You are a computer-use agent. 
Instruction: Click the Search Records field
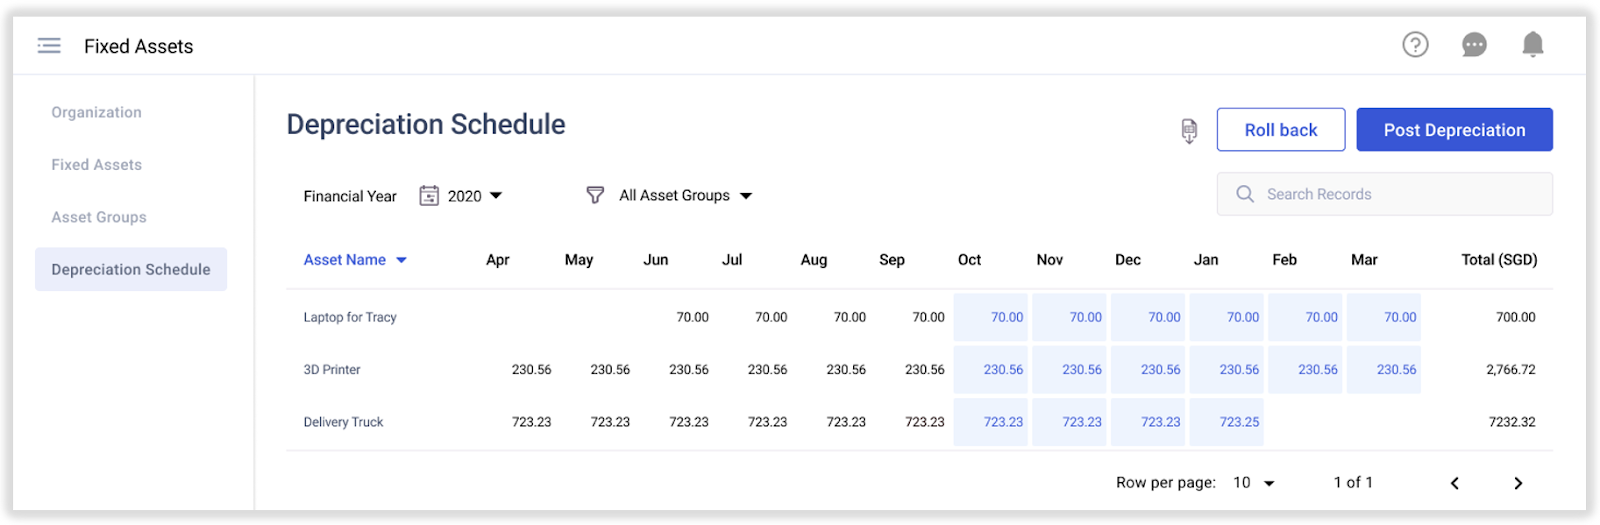[1384, 194]
